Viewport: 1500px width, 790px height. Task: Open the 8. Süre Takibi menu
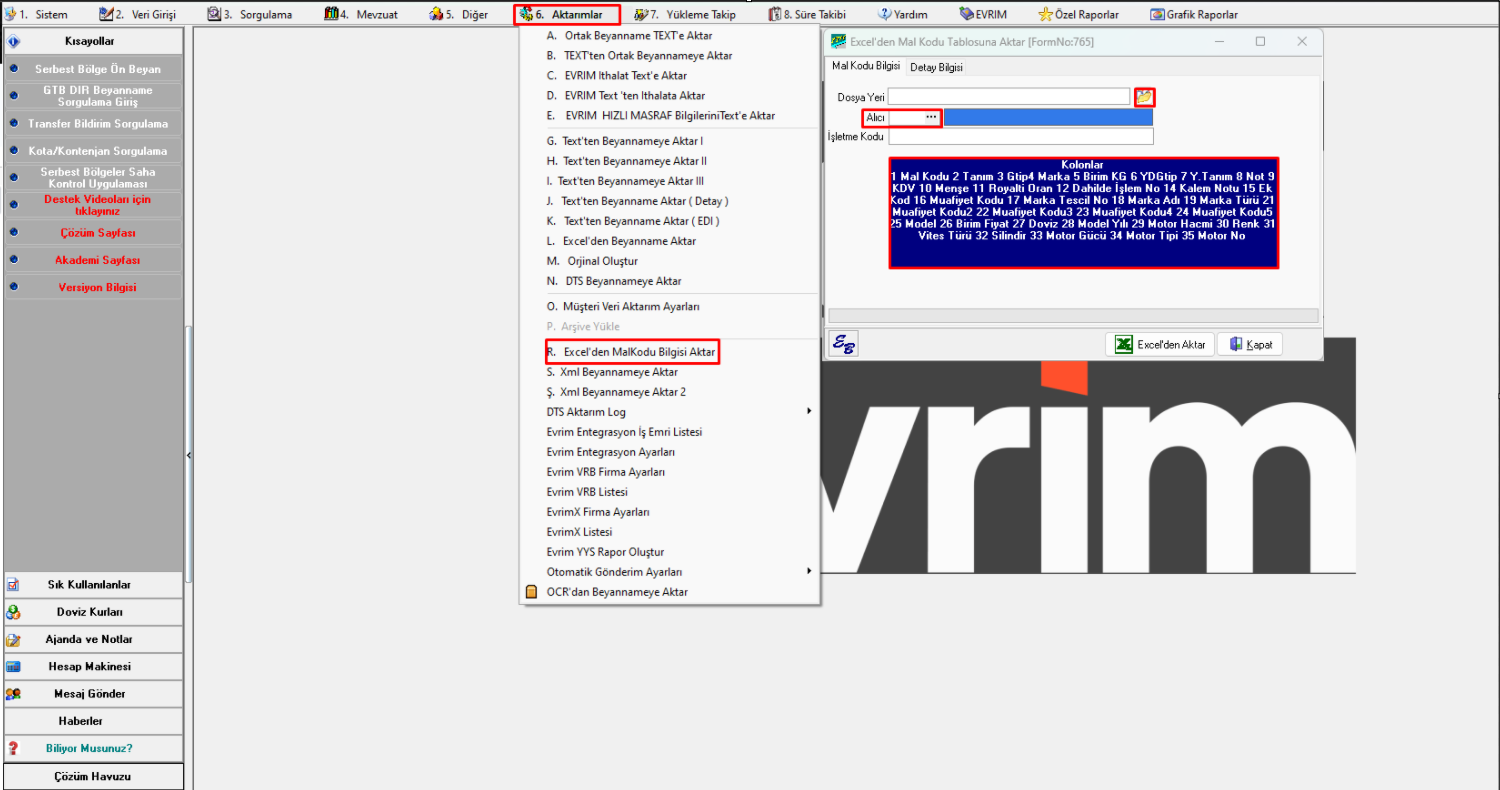(807, 14)
